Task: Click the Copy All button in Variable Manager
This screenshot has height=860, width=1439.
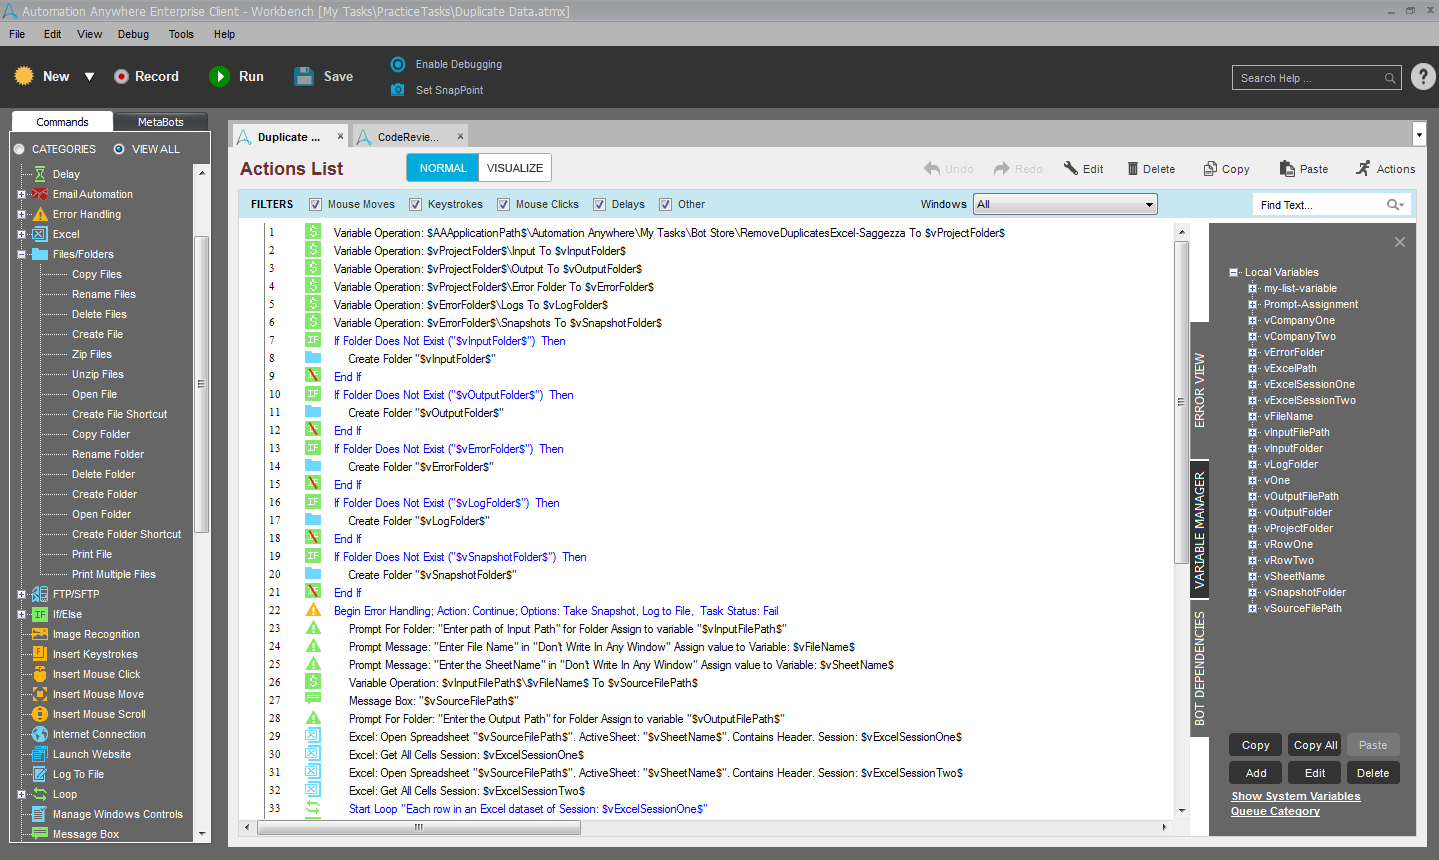Action: (1315, 745)
